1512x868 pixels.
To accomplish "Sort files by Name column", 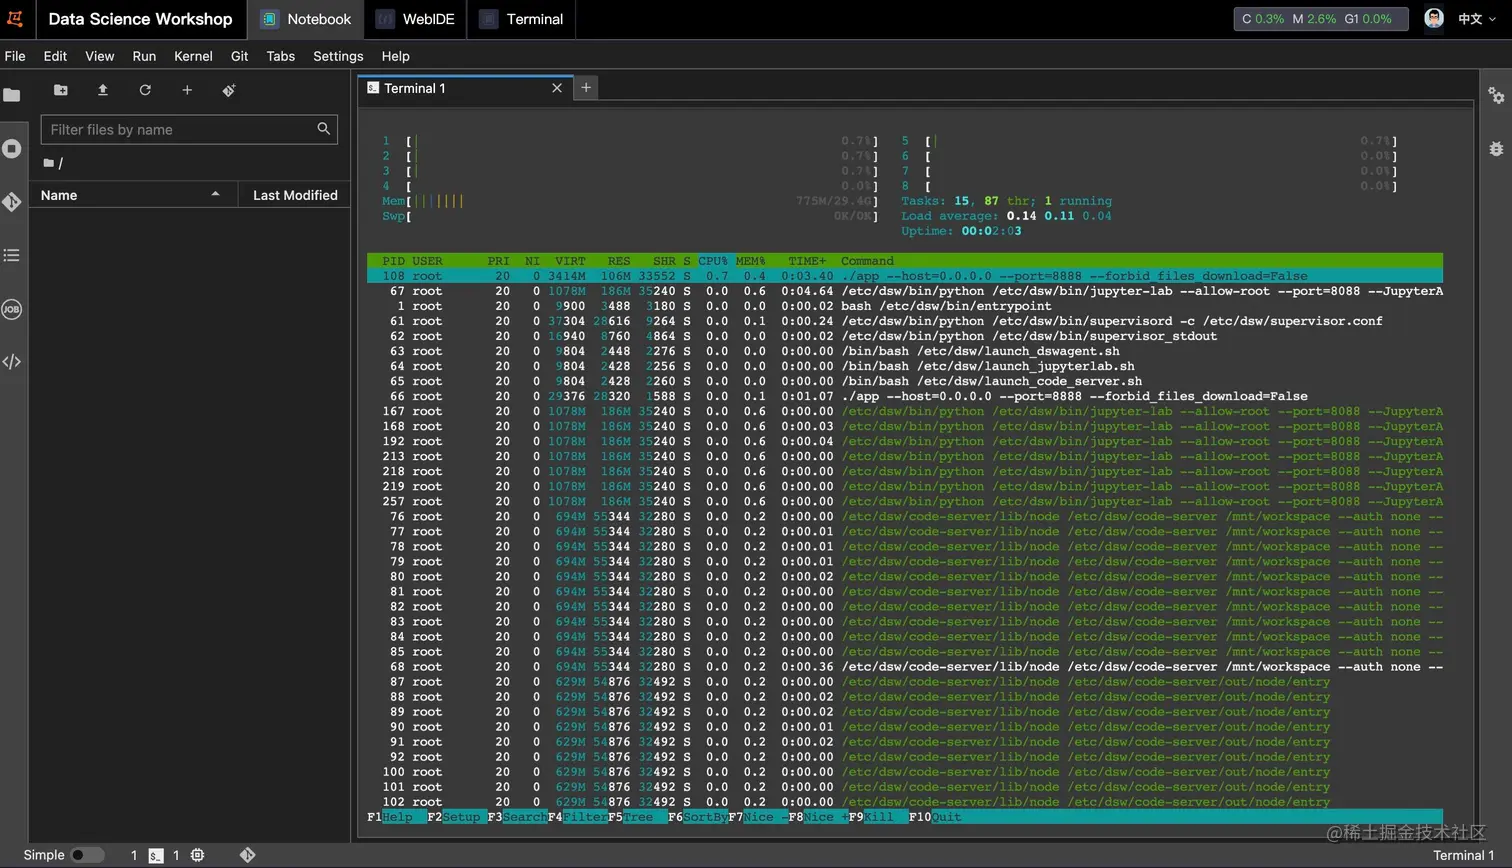I will [59, 195].
